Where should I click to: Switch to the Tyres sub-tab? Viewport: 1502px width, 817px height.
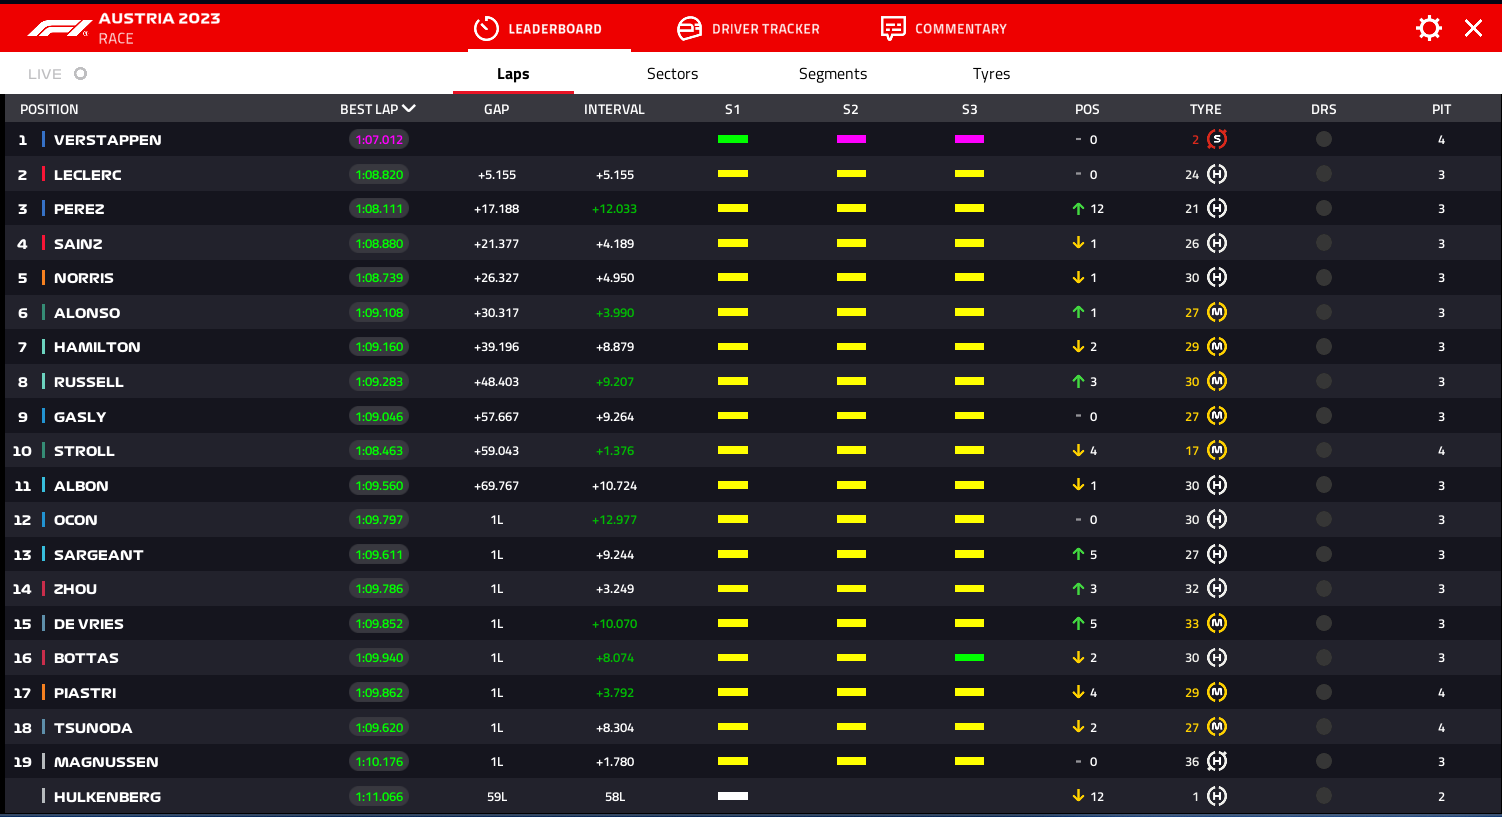991,74
